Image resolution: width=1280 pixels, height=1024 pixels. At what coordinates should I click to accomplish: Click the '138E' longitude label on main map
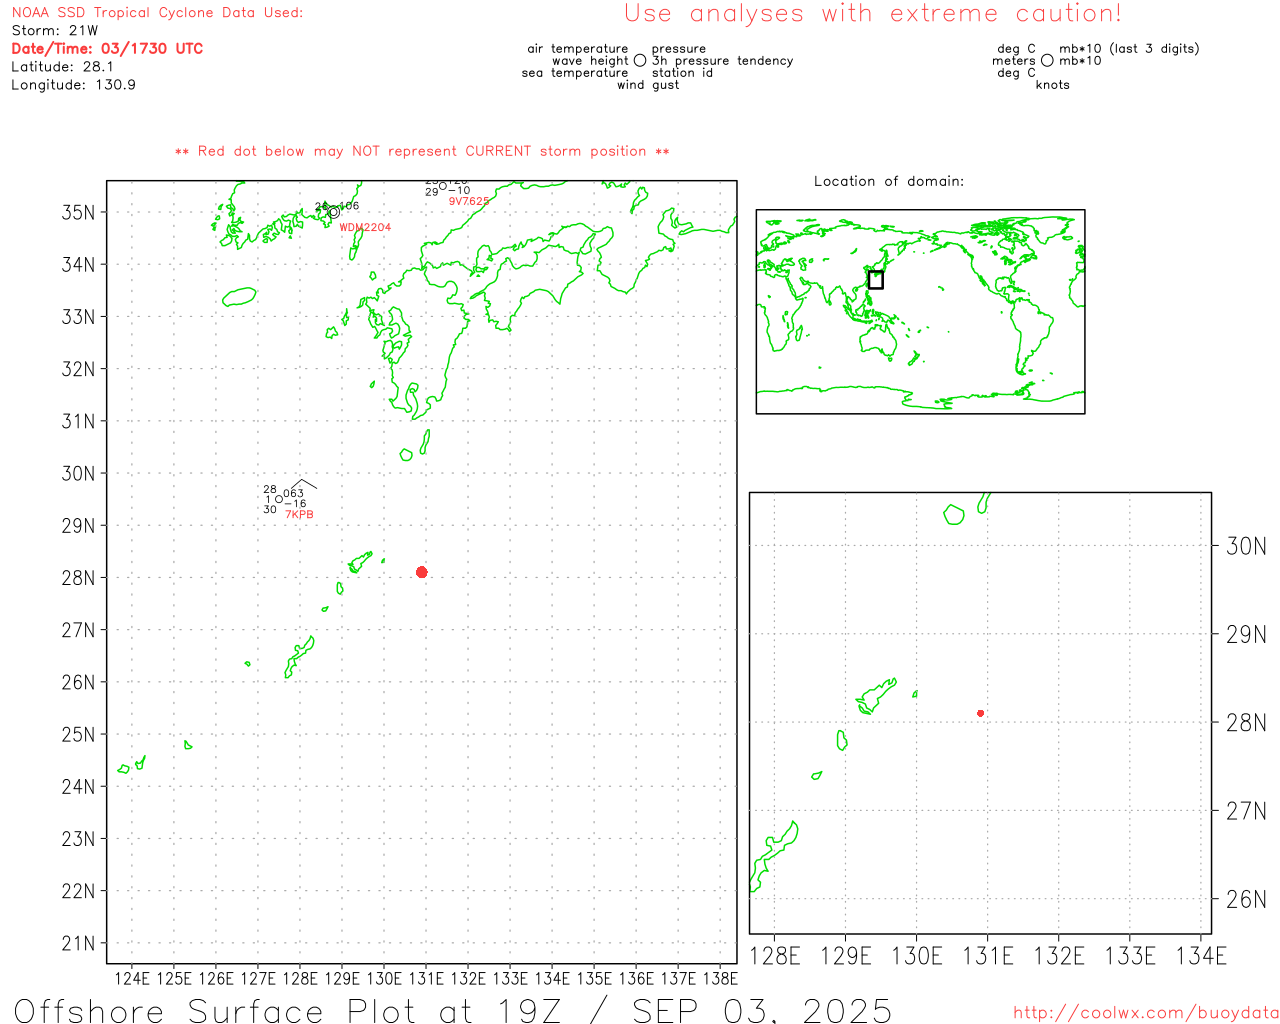coord(720,978)
